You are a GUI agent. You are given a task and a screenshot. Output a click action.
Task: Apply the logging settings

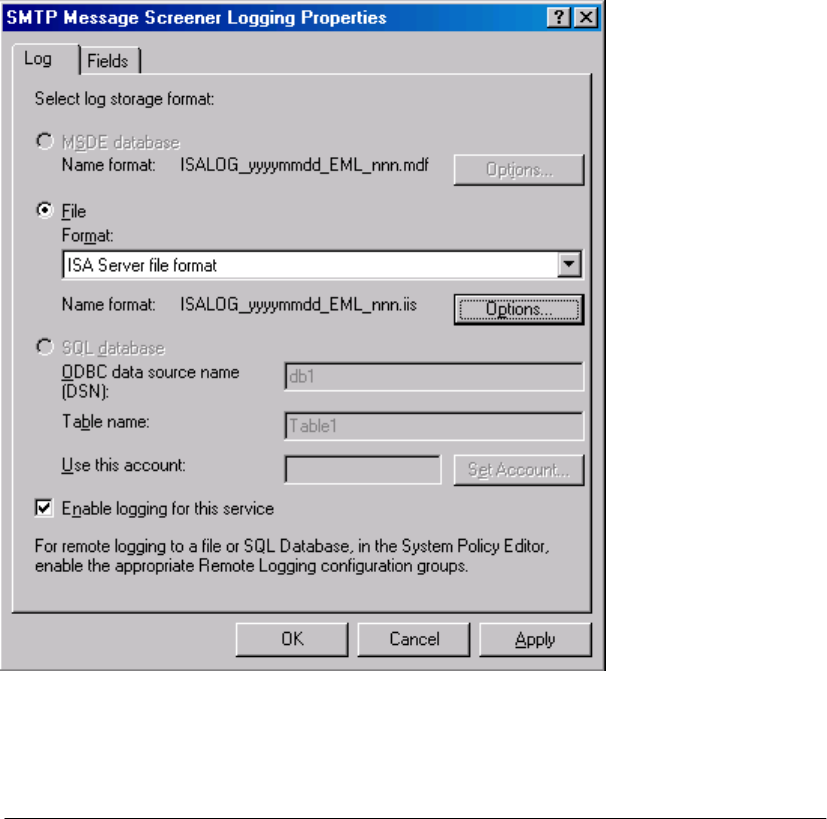coord(535,639)
